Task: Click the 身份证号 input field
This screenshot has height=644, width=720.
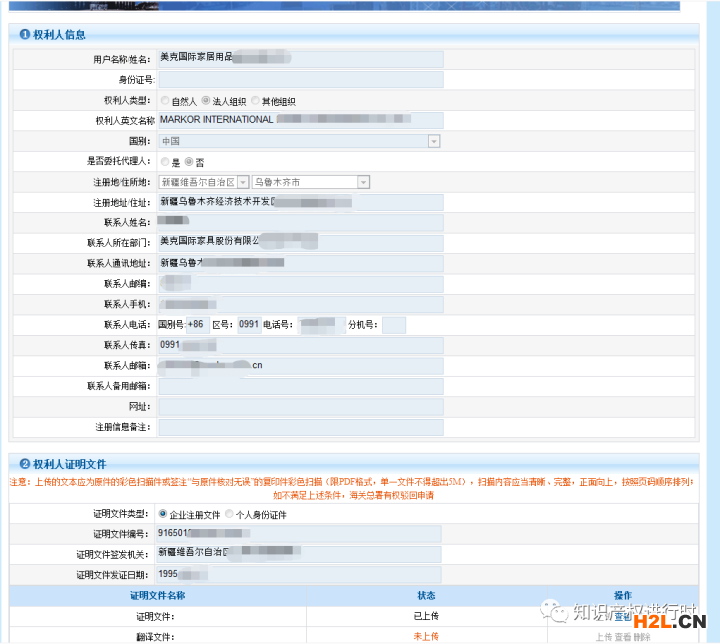Action: 299,80
